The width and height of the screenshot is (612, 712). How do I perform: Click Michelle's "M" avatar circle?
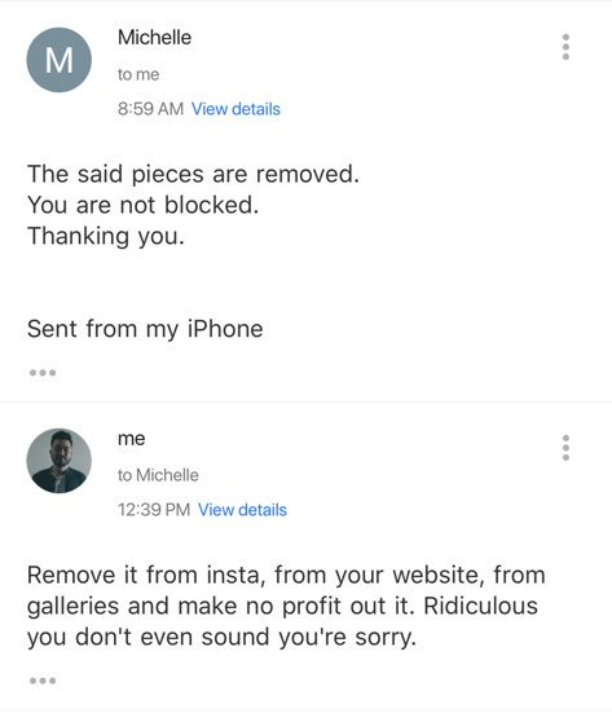(x=59, y=60)
